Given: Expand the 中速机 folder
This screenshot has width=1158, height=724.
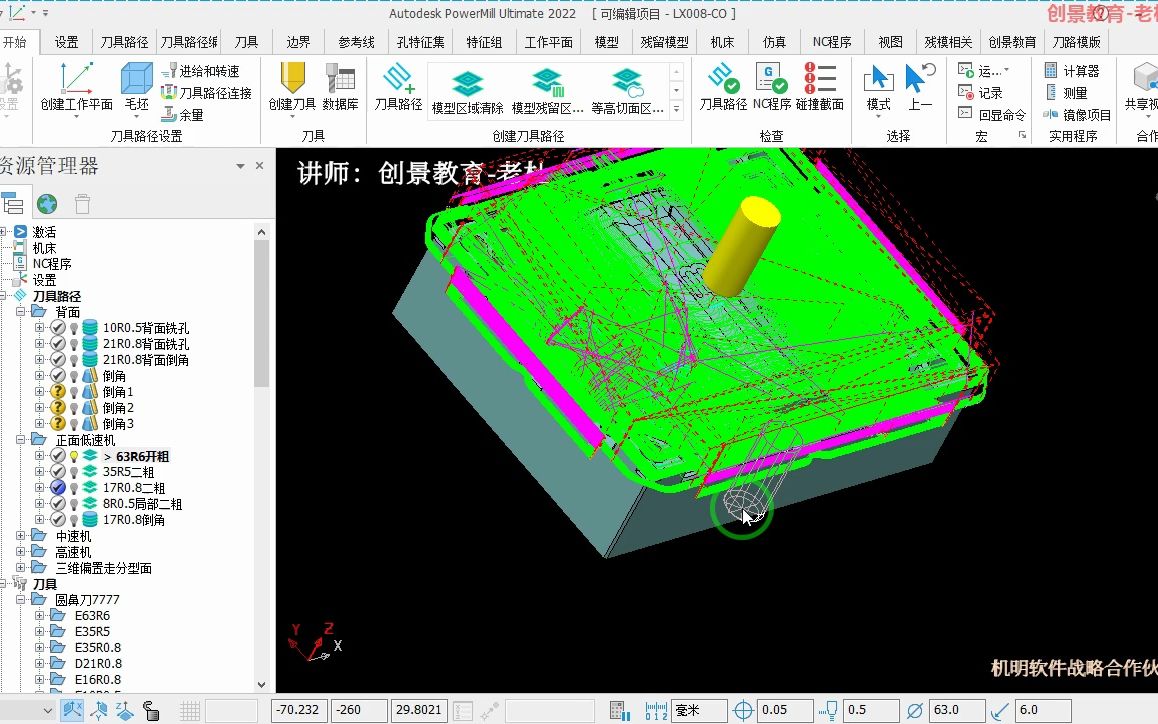Looking at the screenshot, I should (21, 536).
